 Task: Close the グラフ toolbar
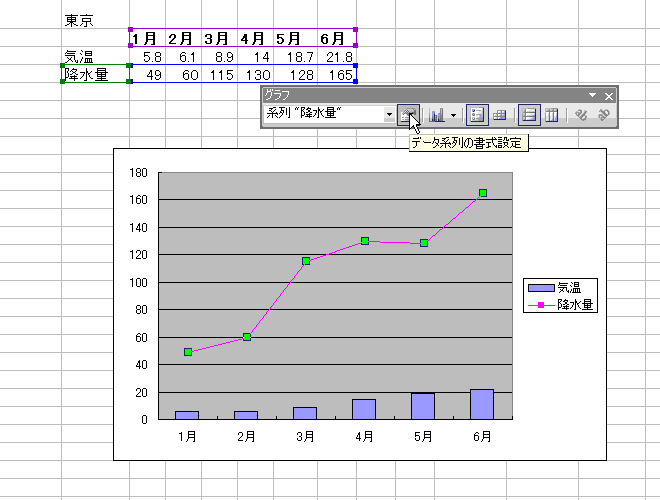point(609,96)
